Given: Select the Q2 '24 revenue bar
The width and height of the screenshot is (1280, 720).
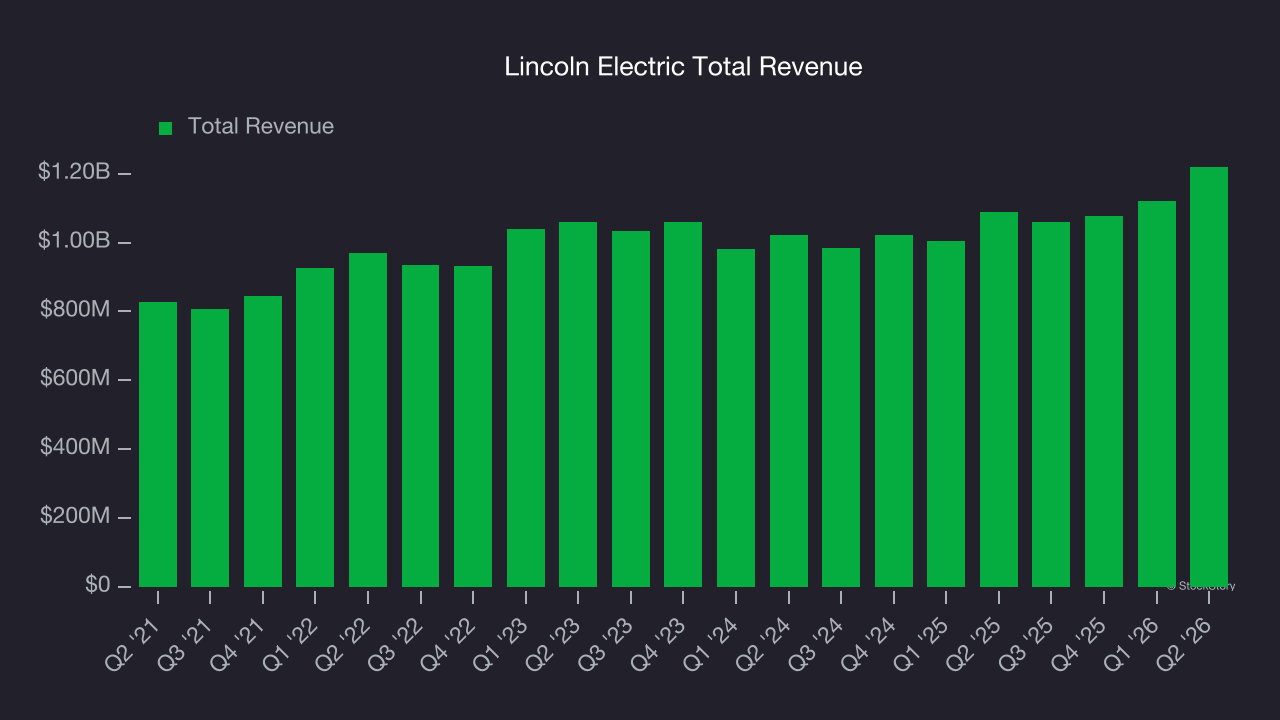Looking at the screenshot, I should pos(789,411).
